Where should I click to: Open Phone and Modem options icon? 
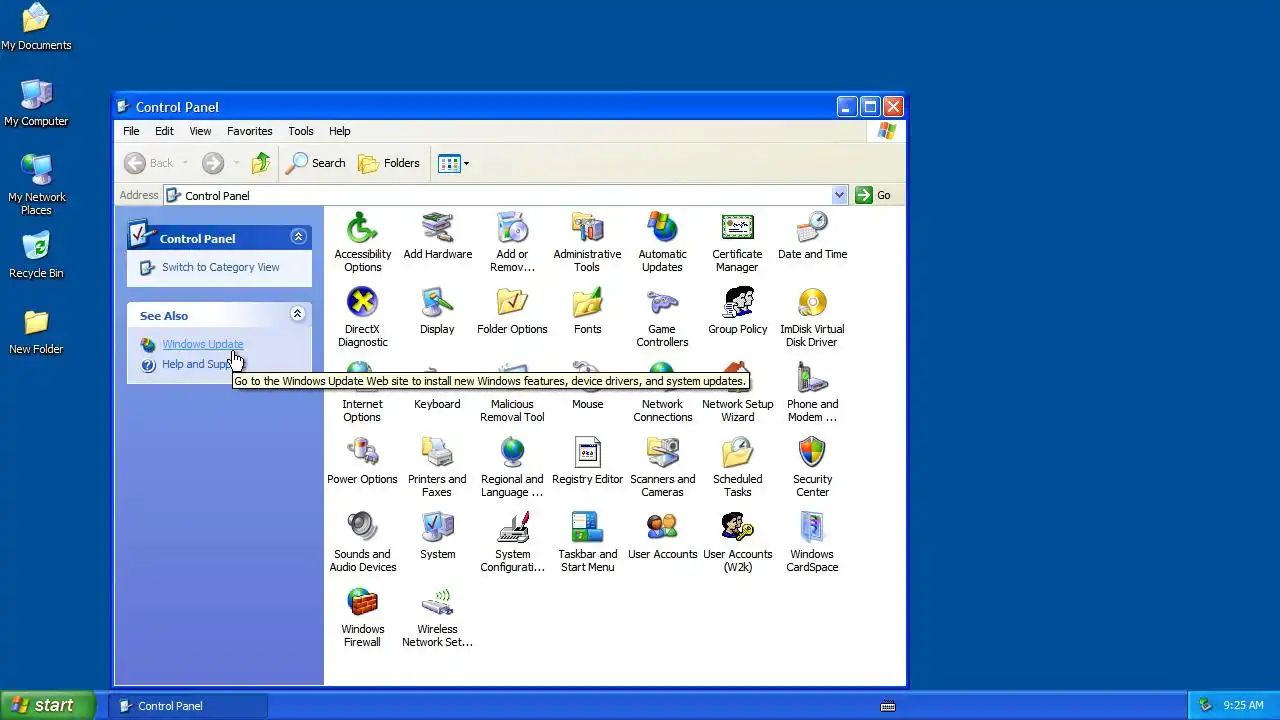point(812,378)
